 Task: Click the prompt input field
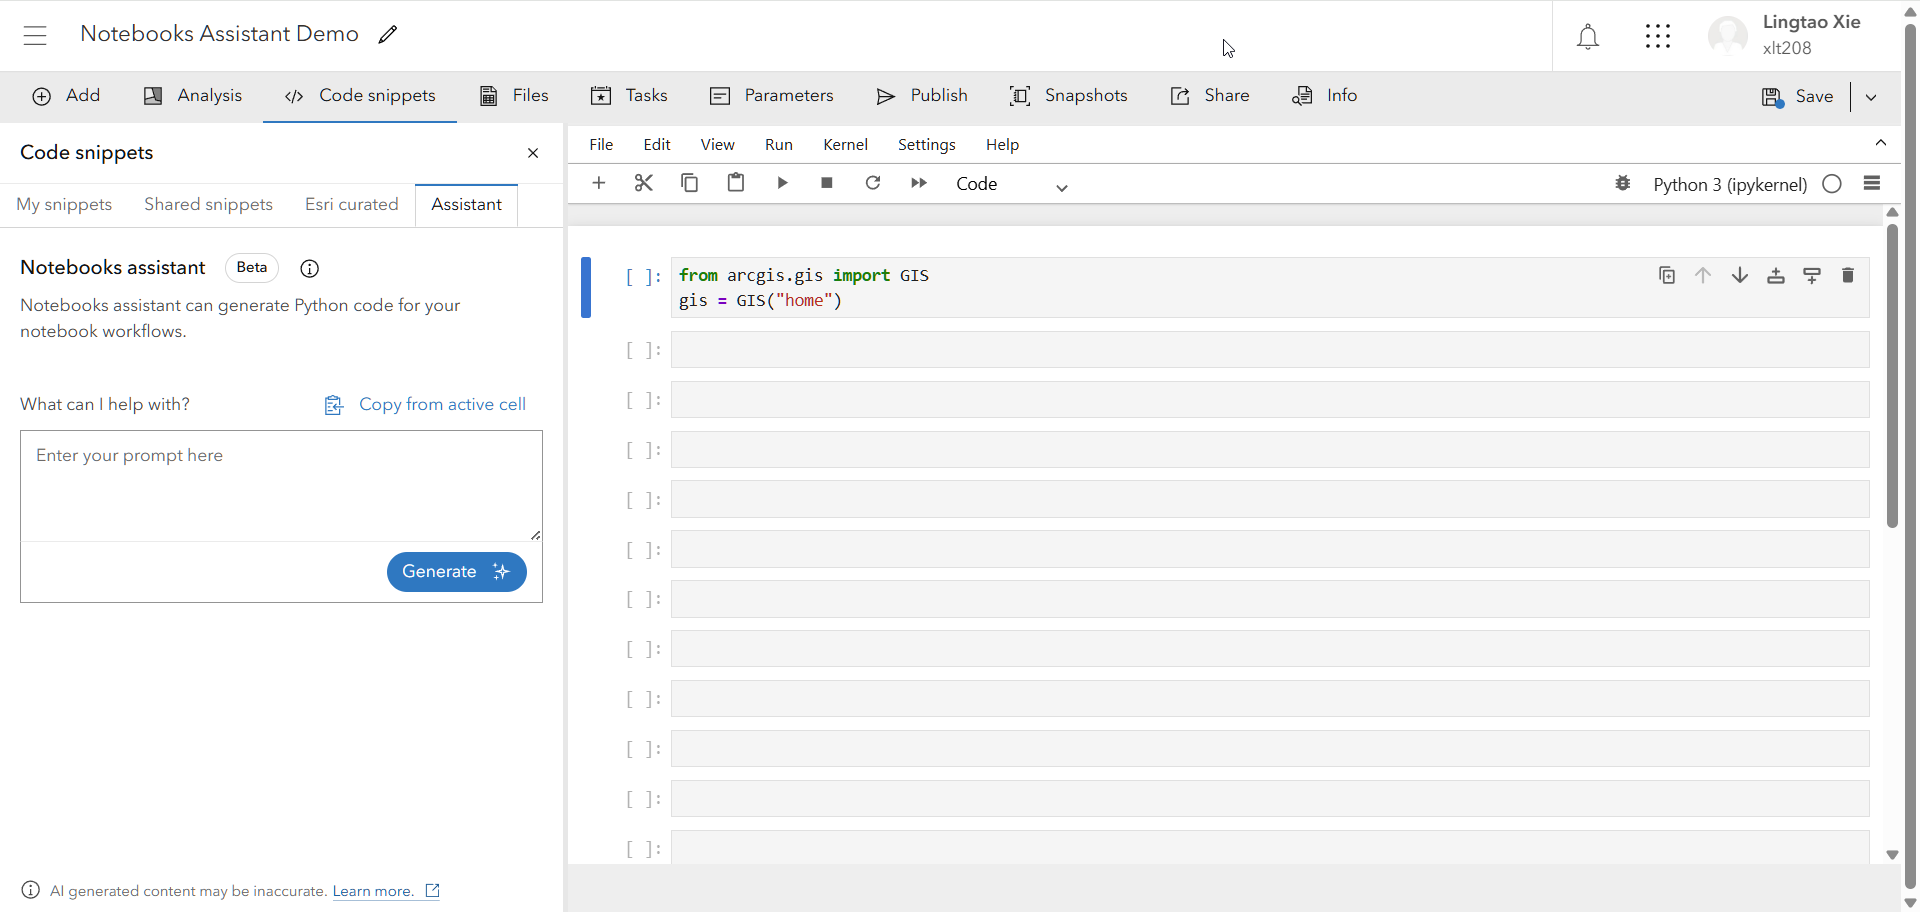coord(281,485)
